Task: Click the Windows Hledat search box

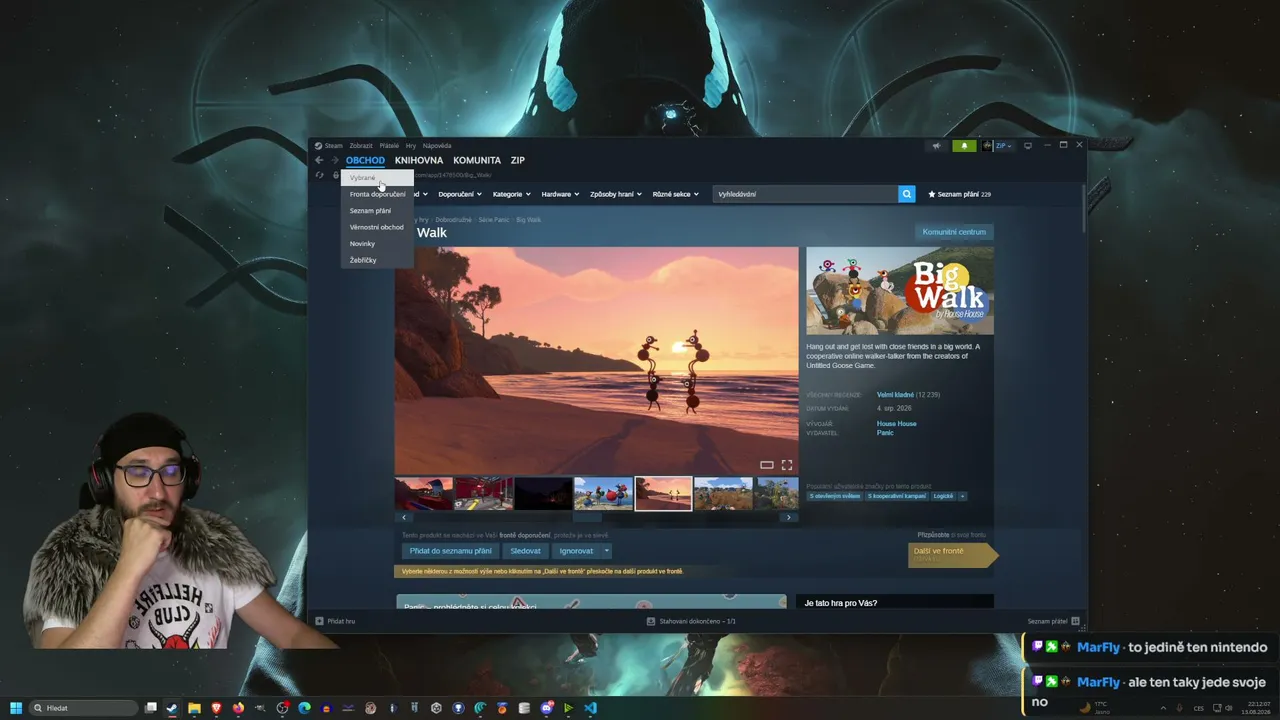Action: [83, 708]
